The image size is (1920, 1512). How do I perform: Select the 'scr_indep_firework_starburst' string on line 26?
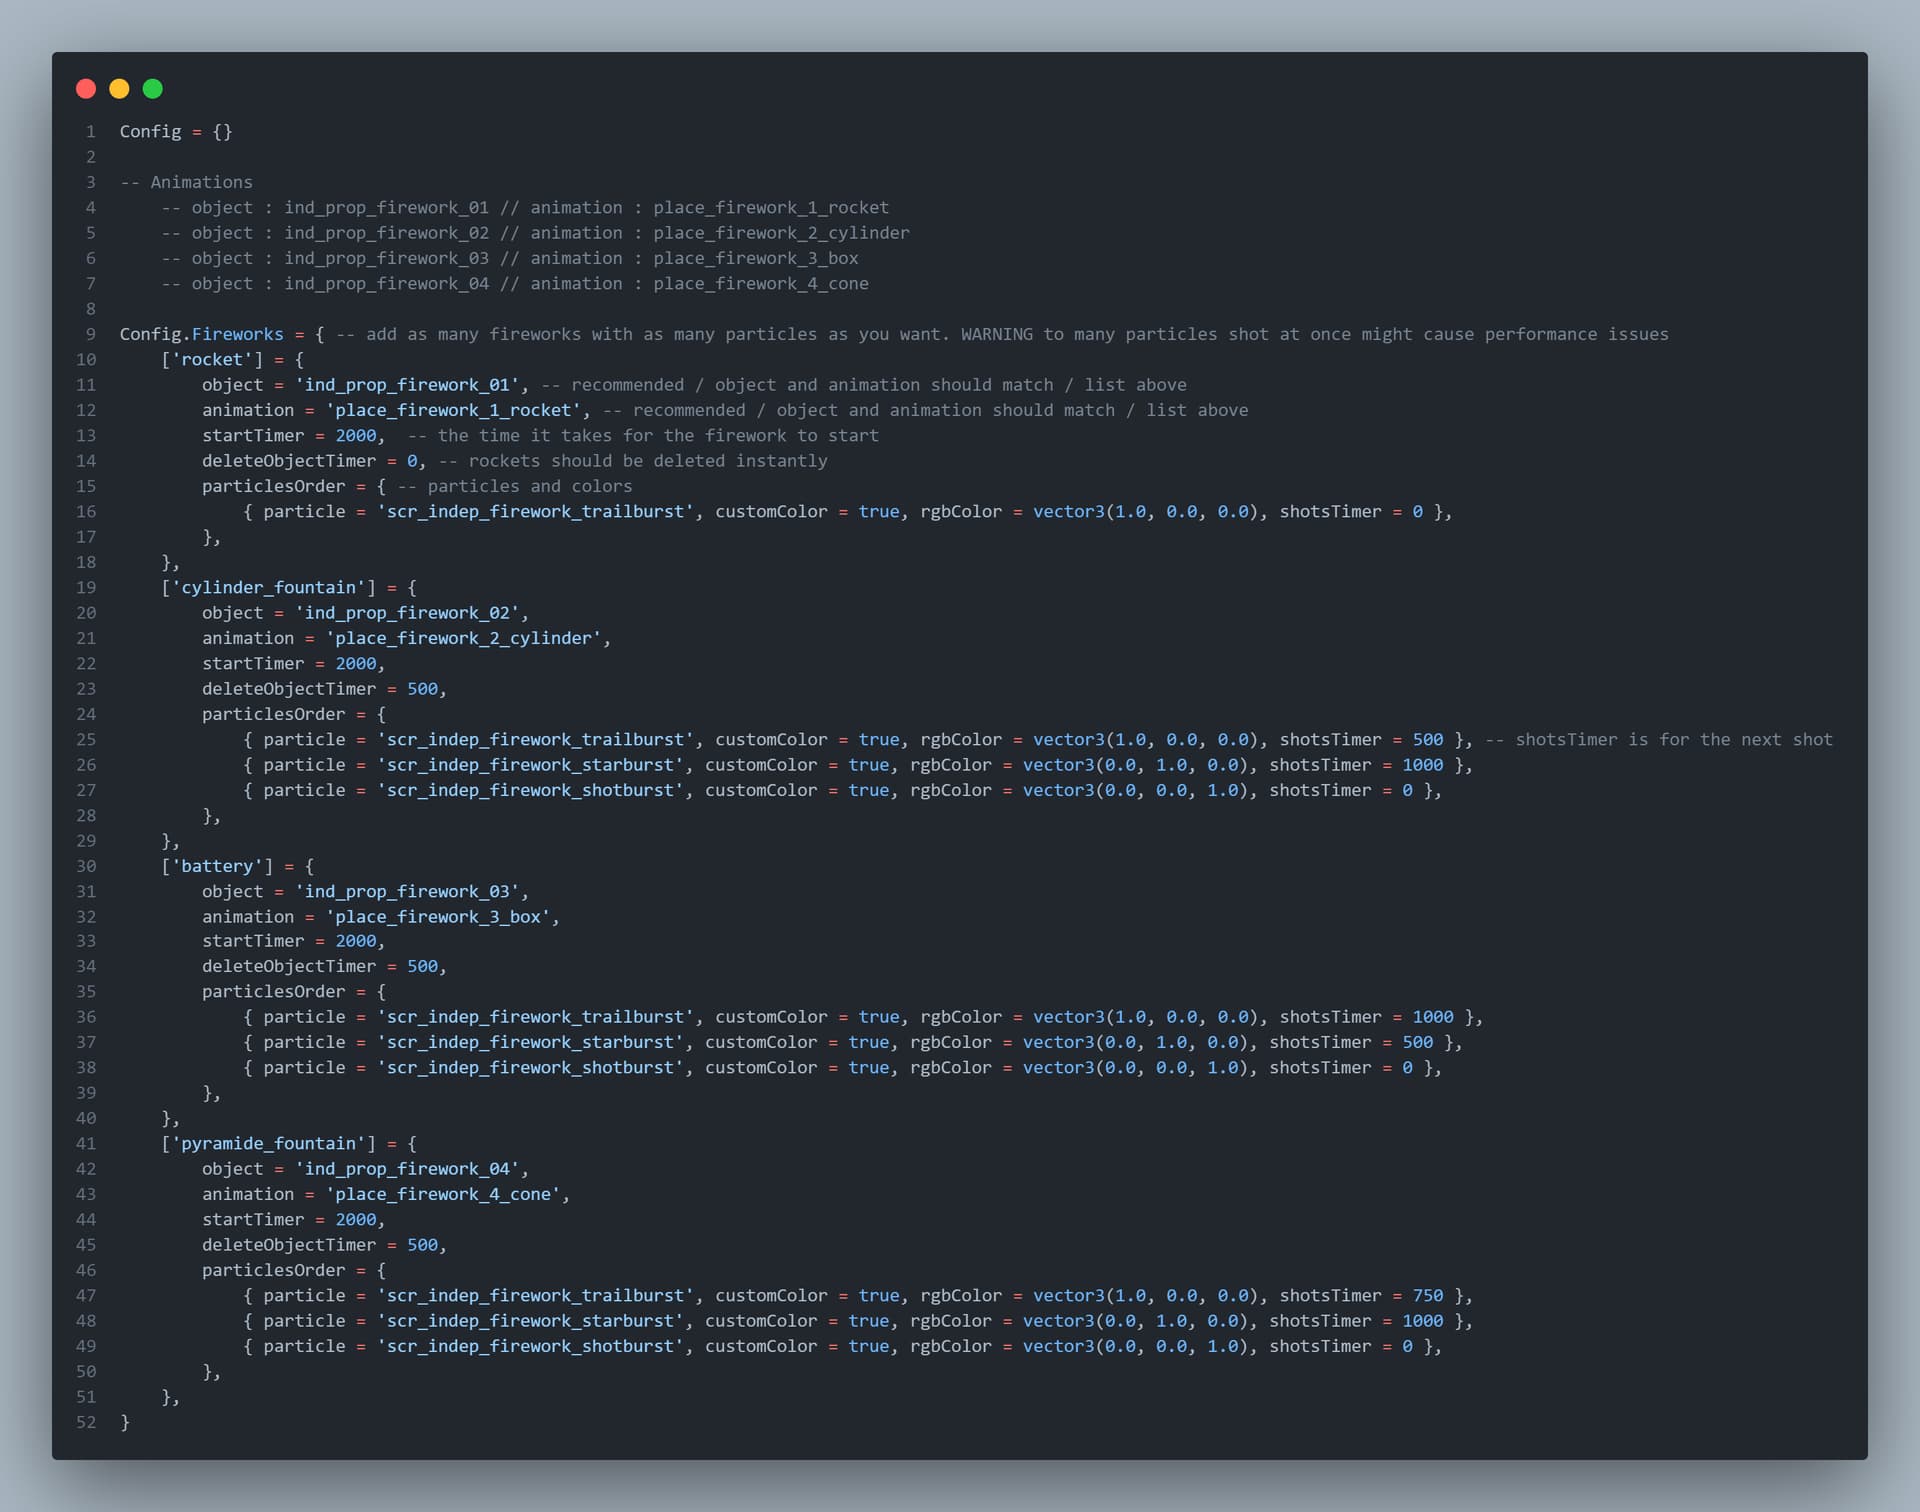(x=533, y=765)
